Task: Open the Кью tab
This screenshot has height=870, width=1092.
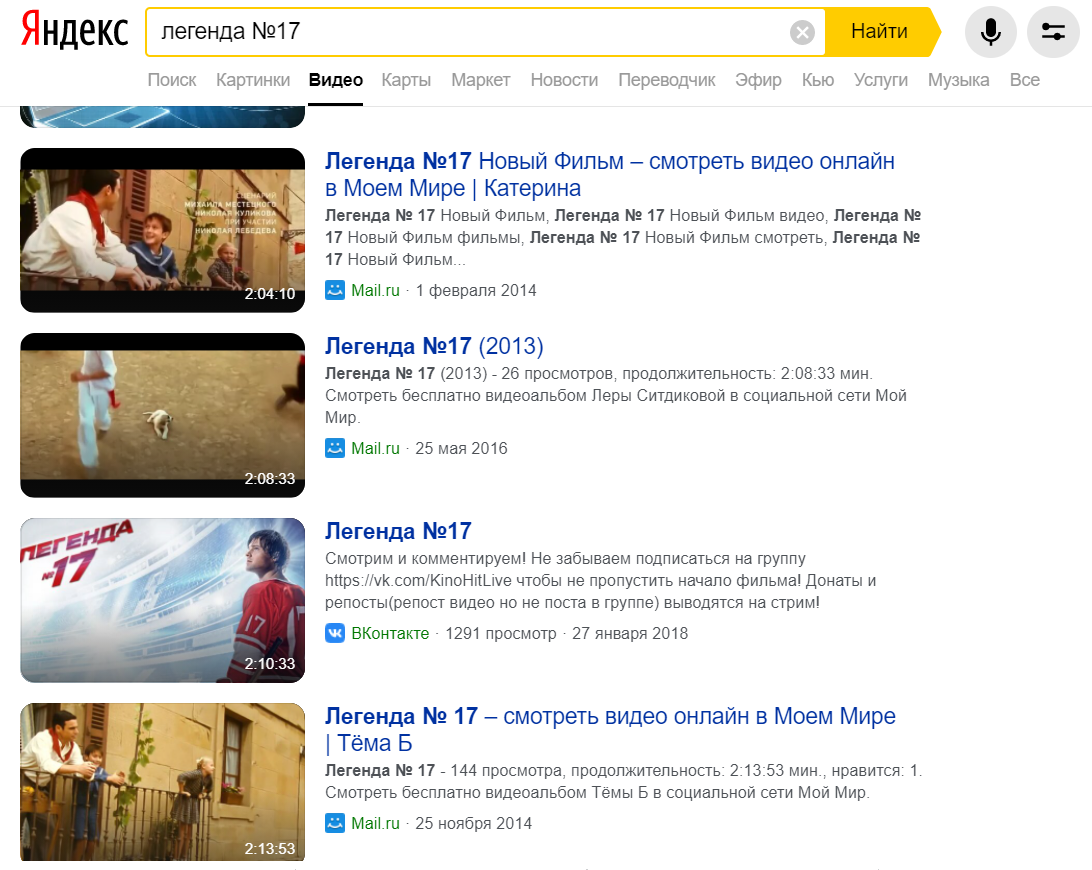Action: click(818, 80)
